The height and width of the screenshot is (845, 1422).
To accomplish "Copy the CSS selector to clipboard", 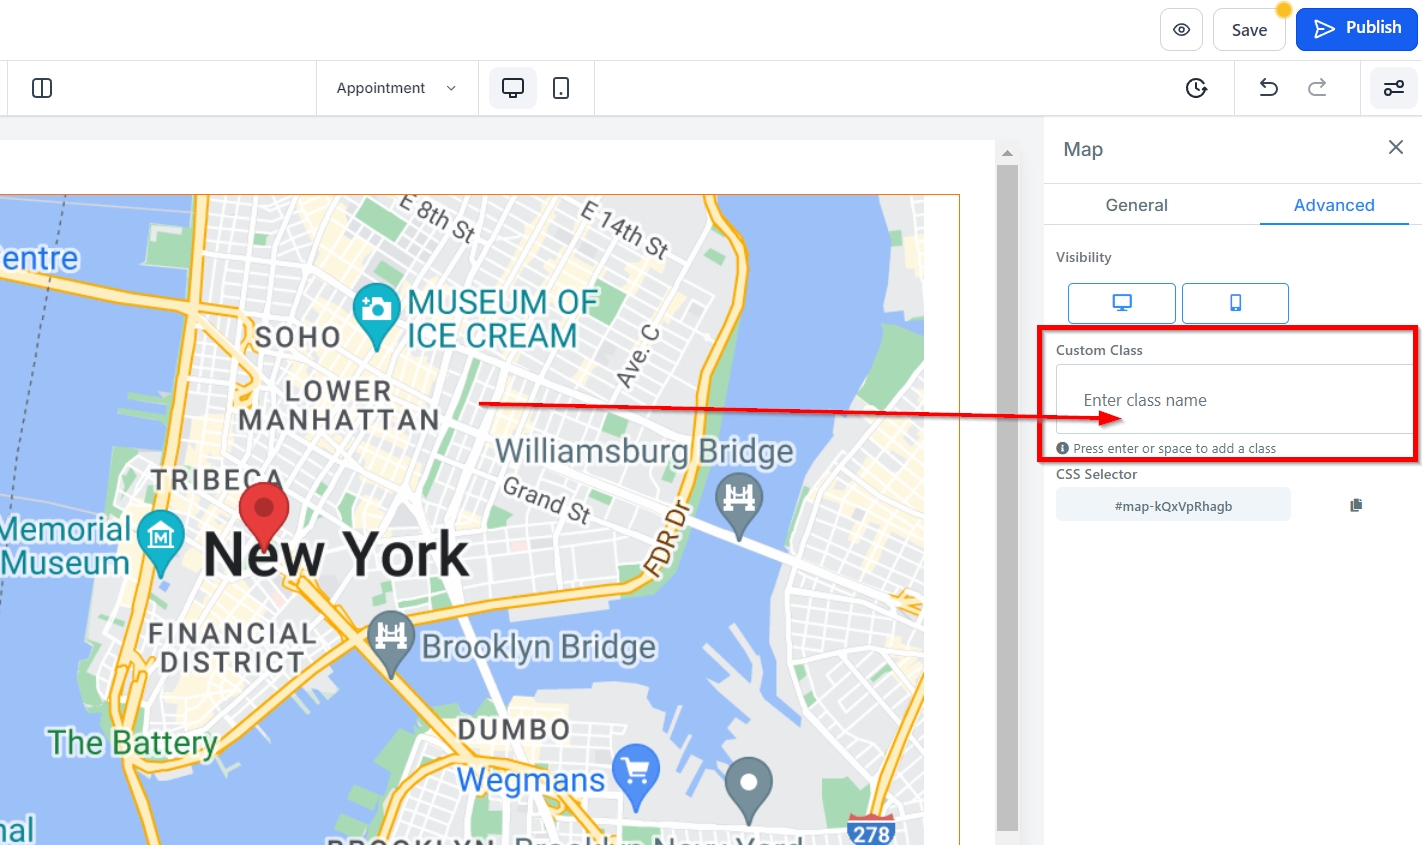I will coord(1356,505).
